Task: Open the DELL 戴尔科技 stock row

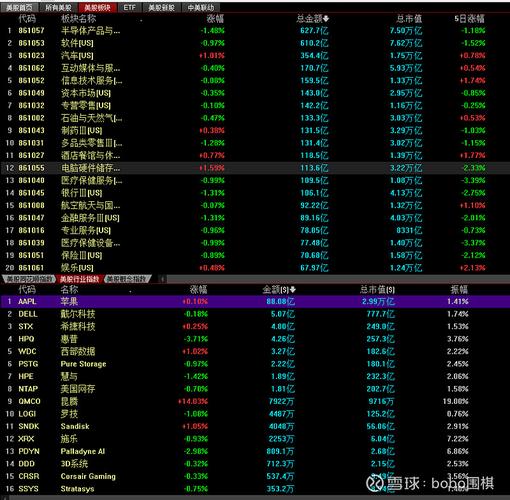Action: tap(255, 314)
